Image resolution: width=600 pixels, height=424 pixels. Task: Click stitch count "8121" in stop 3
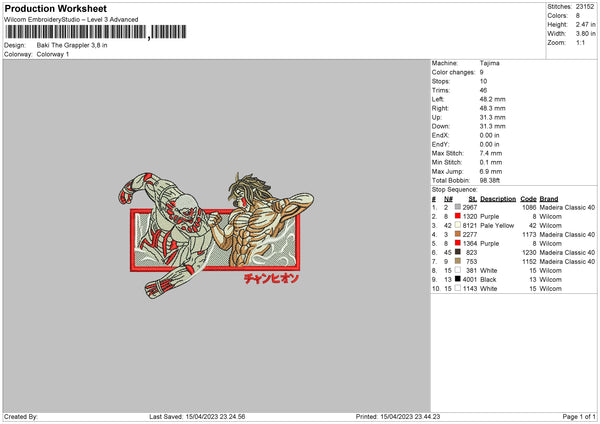(x=470, y=225)
